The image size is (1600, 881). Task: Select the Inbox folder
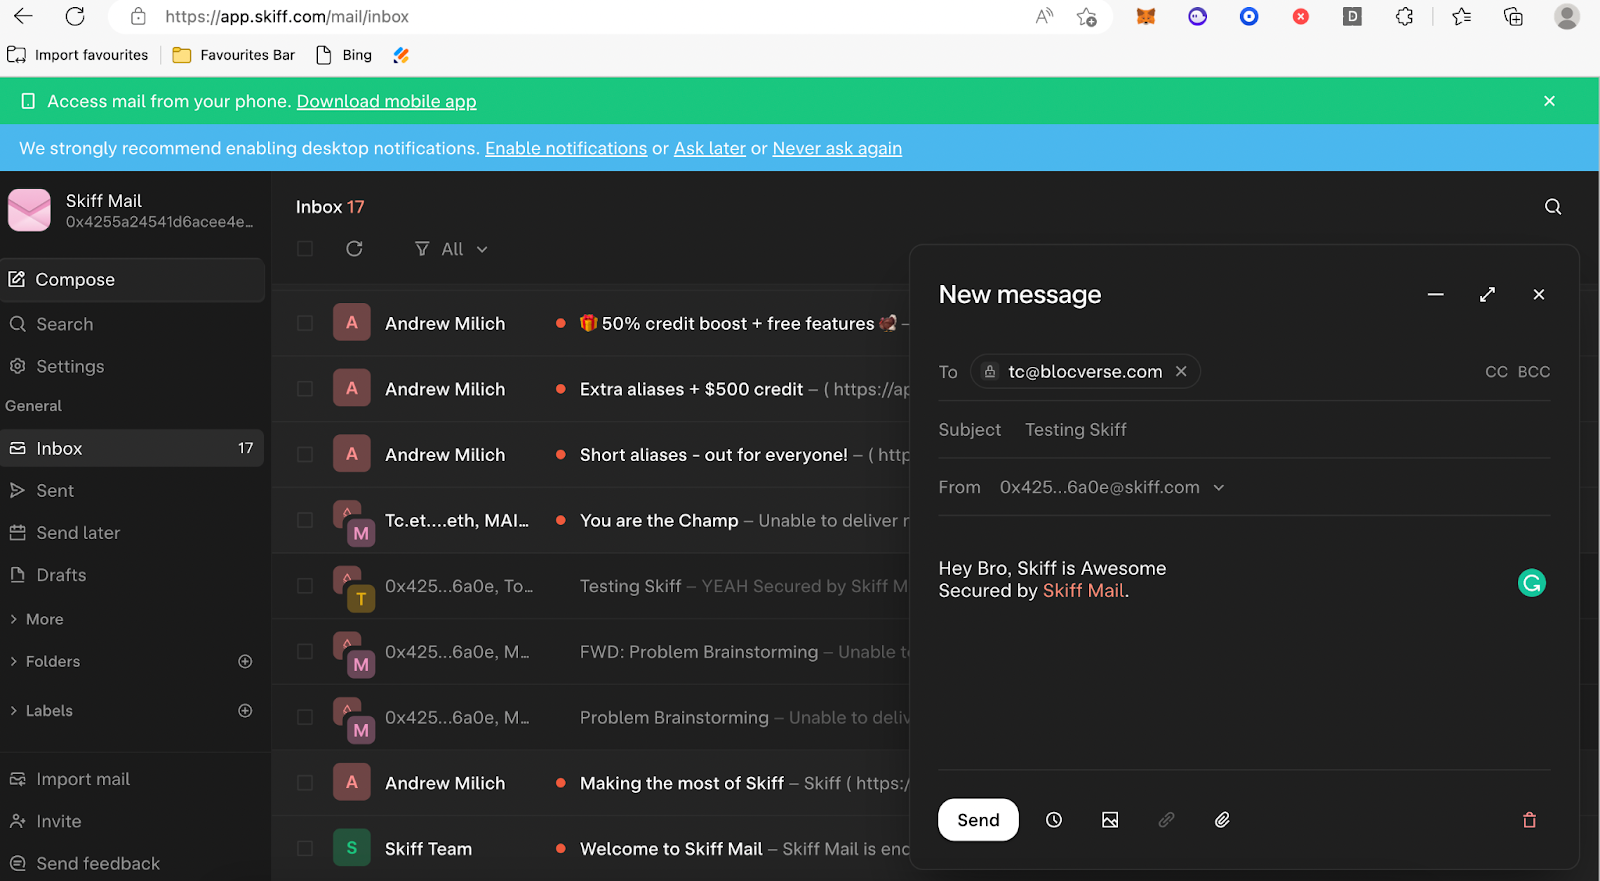(x=132, y=448)
